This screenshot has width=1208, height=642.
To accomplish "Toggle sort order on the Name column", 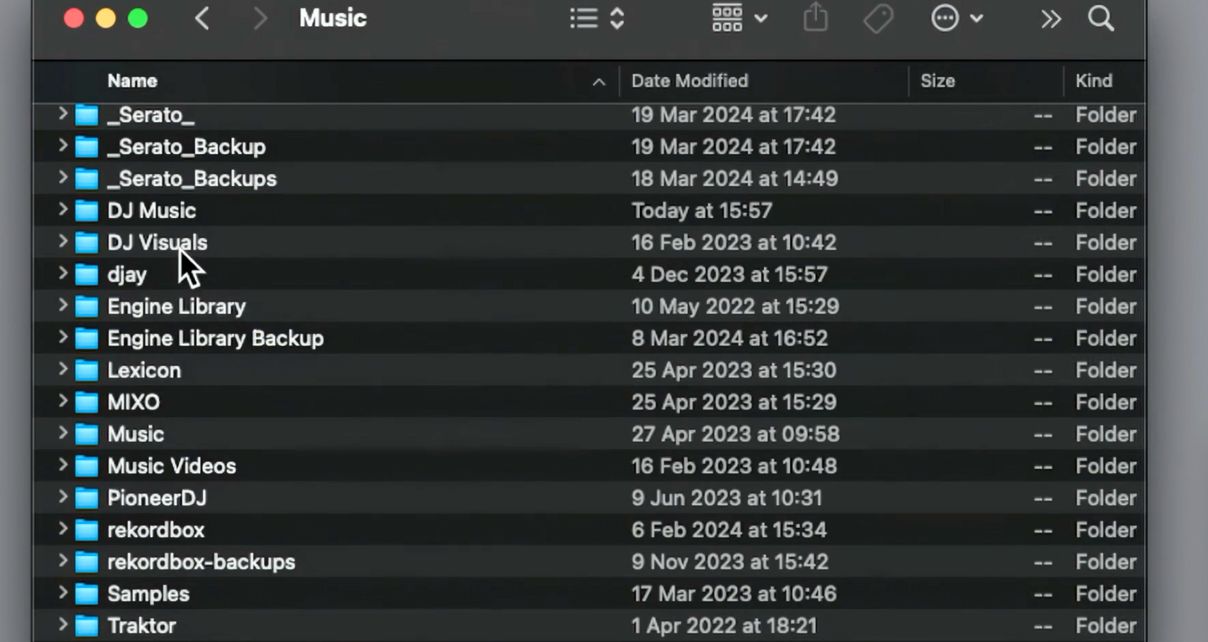I will coord(132,81).
